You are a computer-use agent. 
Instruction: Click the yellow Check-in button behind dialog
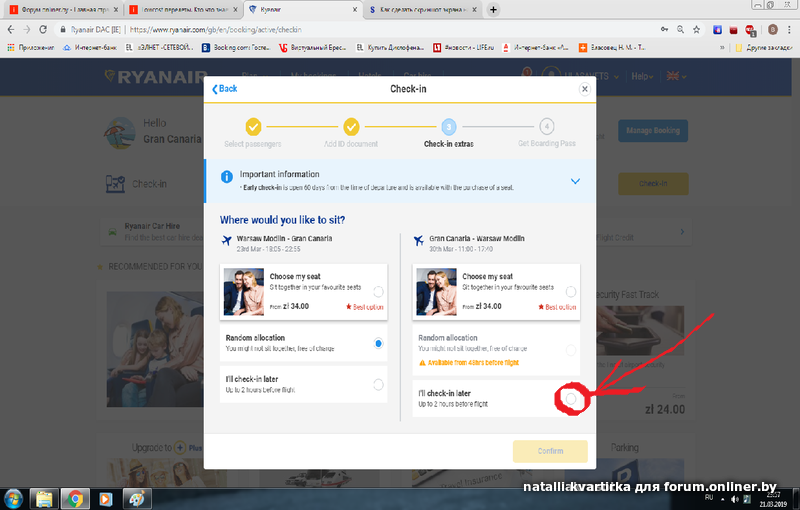tap(653, 184)
